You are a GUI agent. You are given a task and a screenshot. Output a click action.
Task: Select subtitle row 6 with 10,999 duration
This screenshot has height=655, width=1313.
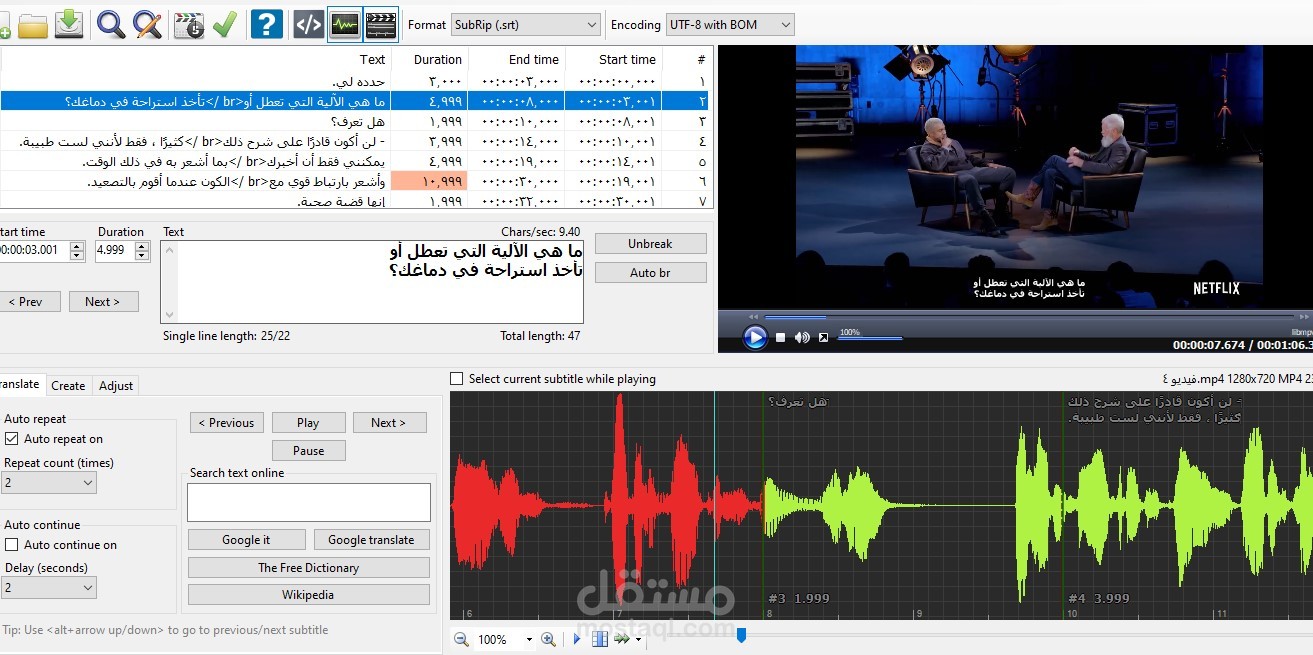click(356, 181)
